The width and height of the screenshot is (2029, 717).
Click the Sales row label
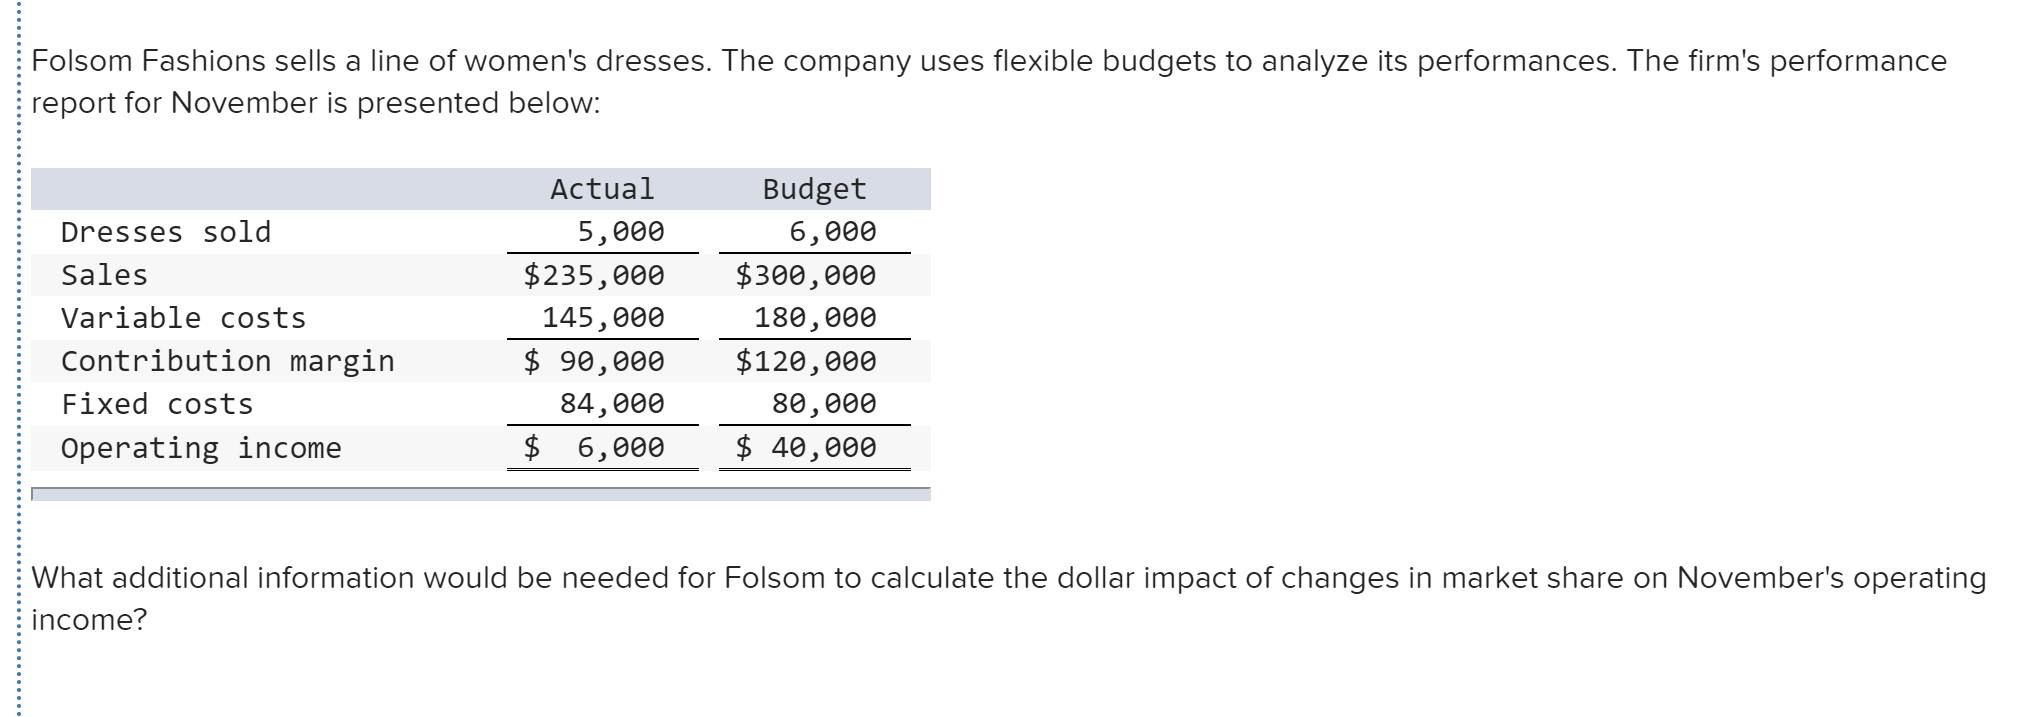[x=104, y=275]
